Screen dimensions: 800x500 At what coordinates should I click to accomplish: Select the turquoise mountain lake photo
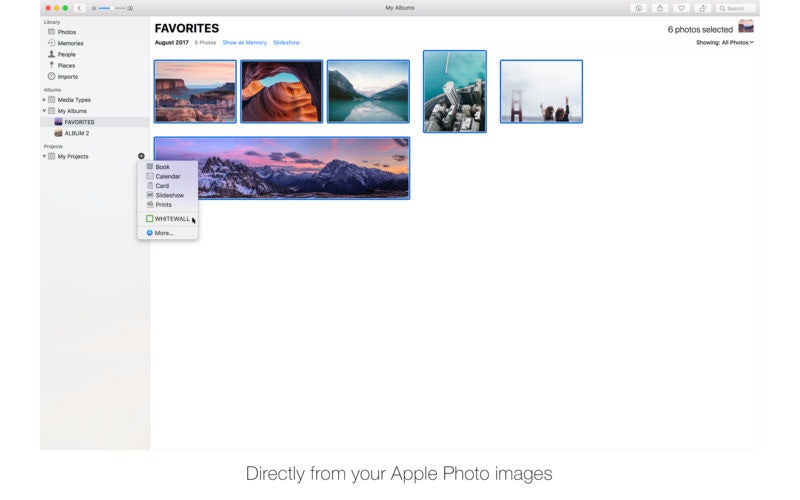pos(368,91)
